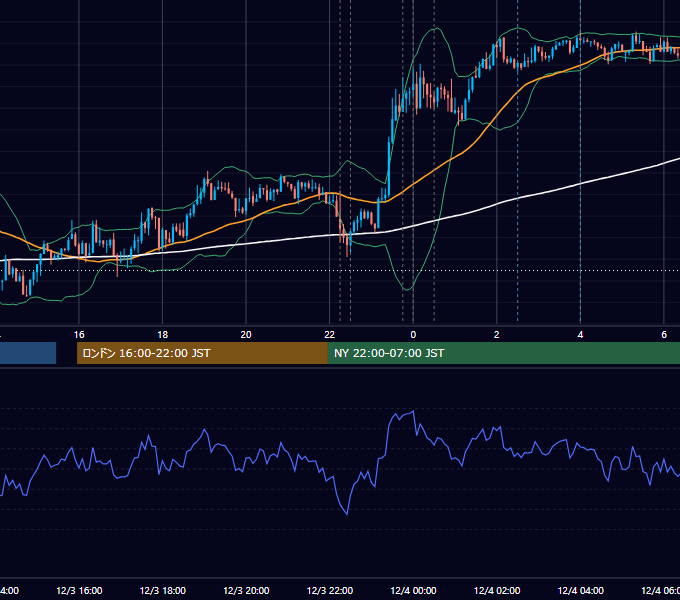Click the 12/4 00:00 date label
680x600 pixels.
(x=413, y=591)
